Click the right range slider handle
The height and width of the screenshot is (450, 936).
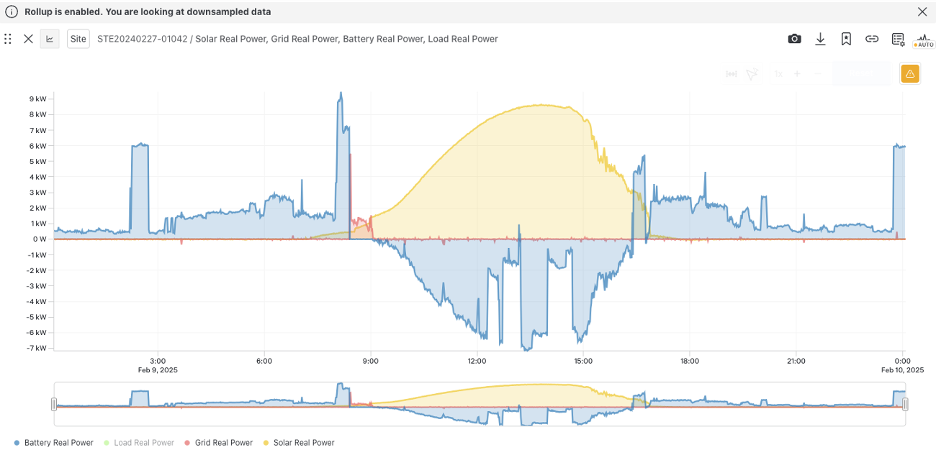[905, 404]
